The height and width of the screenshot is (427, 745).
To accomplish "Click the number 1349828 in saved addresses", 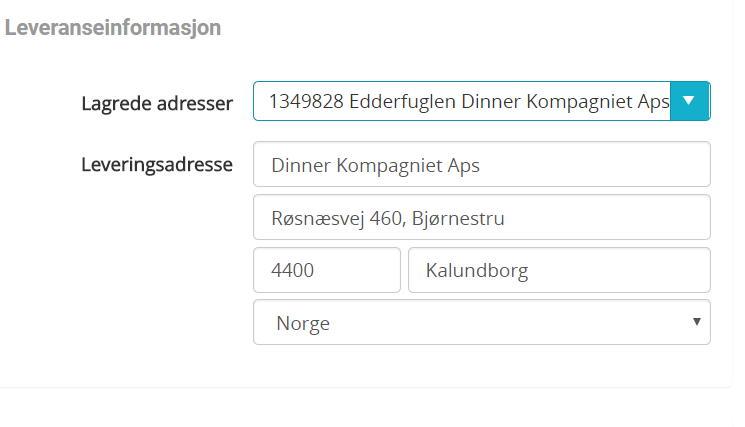I will (x=299, y=101).
